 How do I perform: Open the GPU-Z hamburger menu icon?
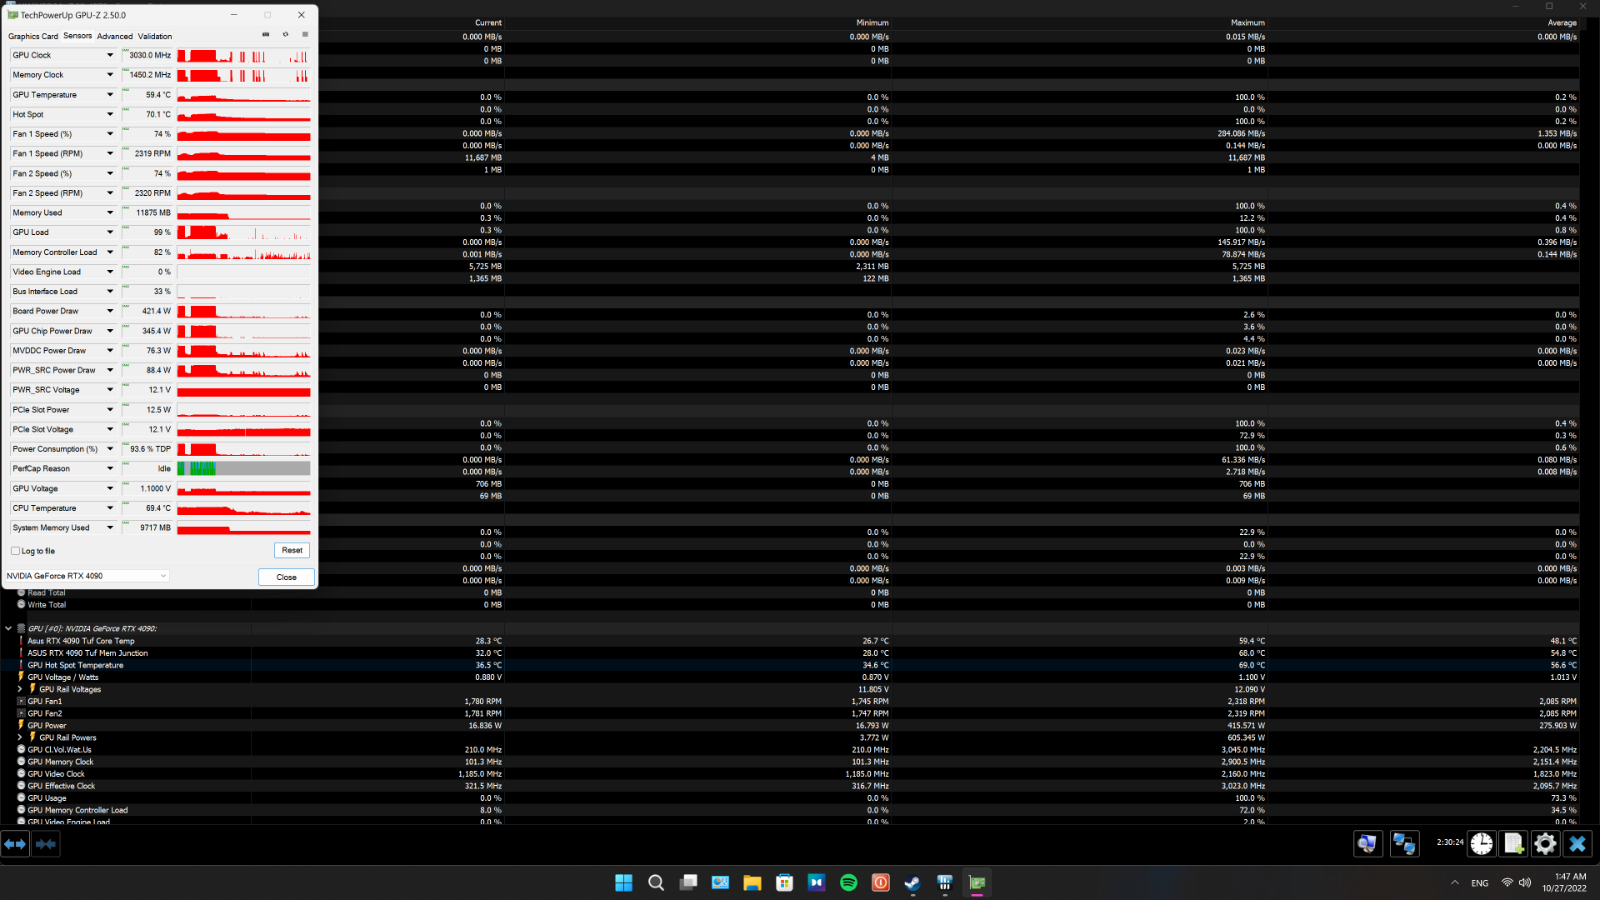pos(305,35)
